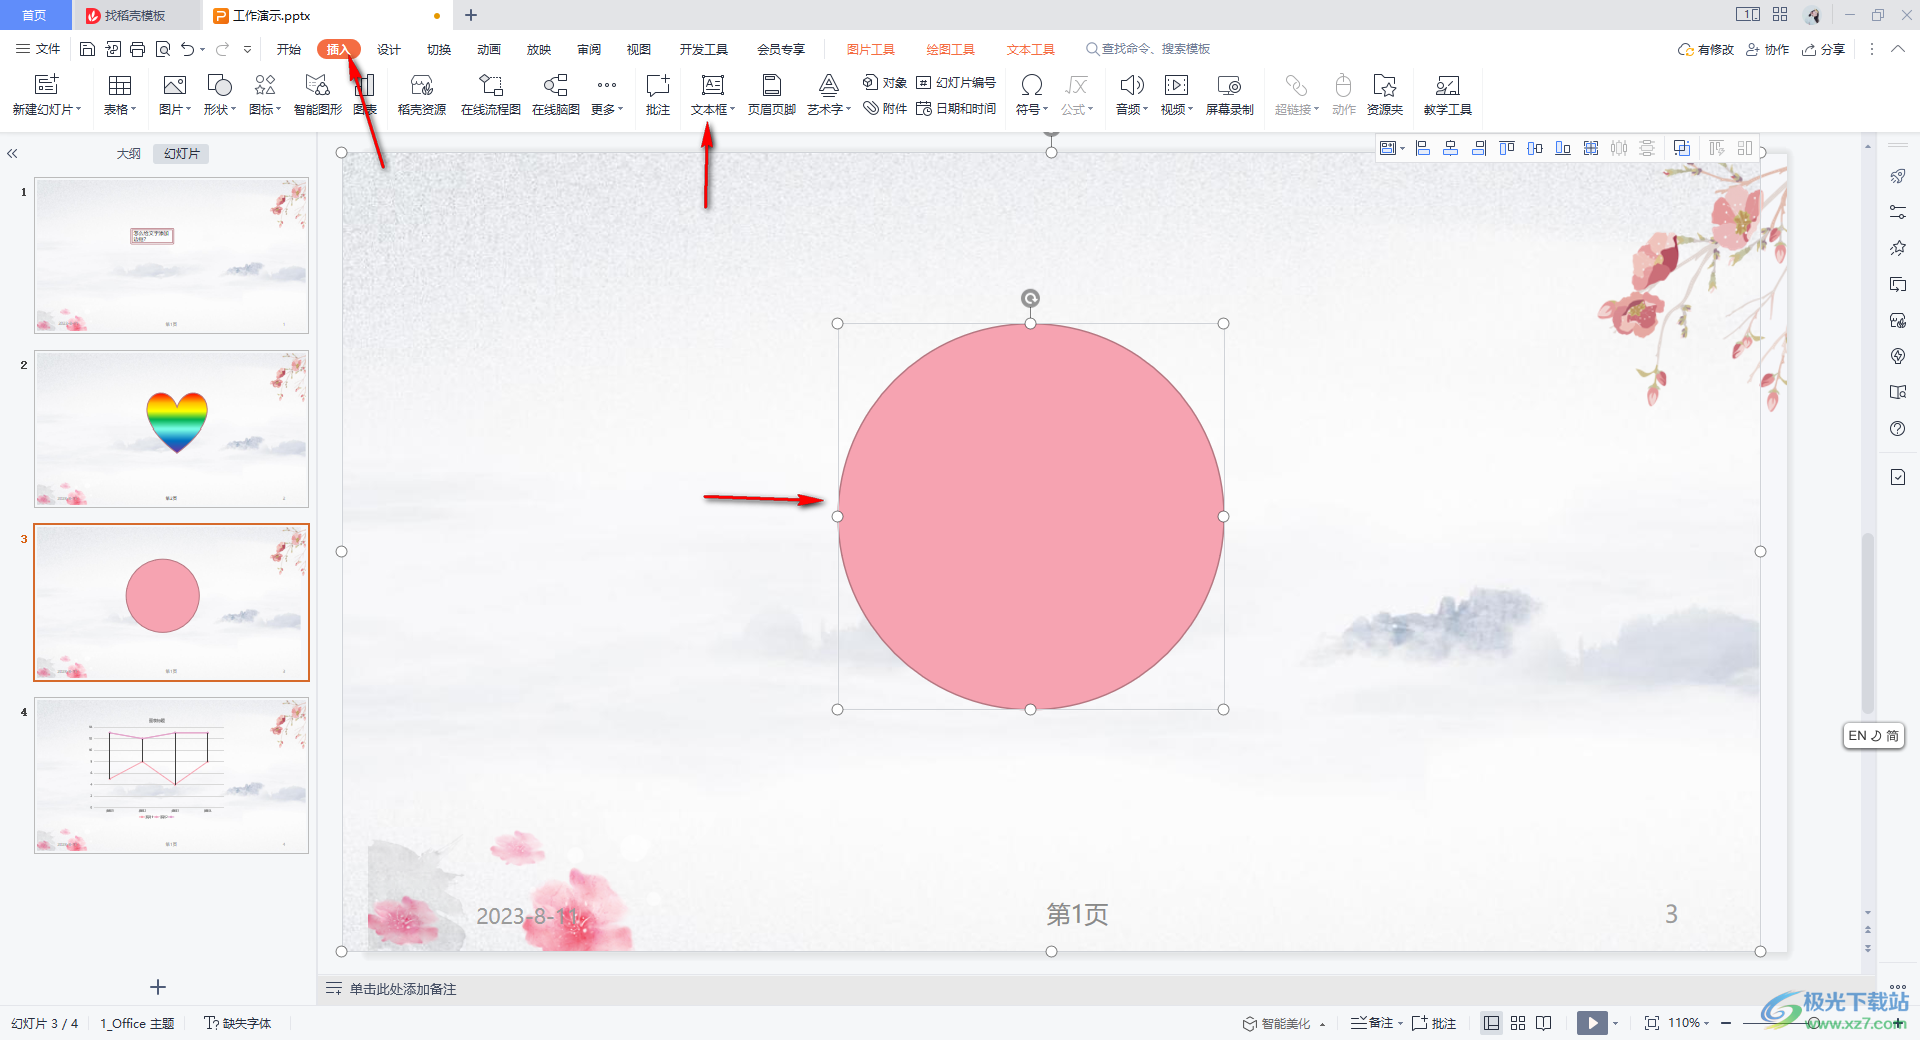This screenshot has height=1040, width=1920.
Task: Click the print icon in quick access toolbar
Action: (138, 49)
